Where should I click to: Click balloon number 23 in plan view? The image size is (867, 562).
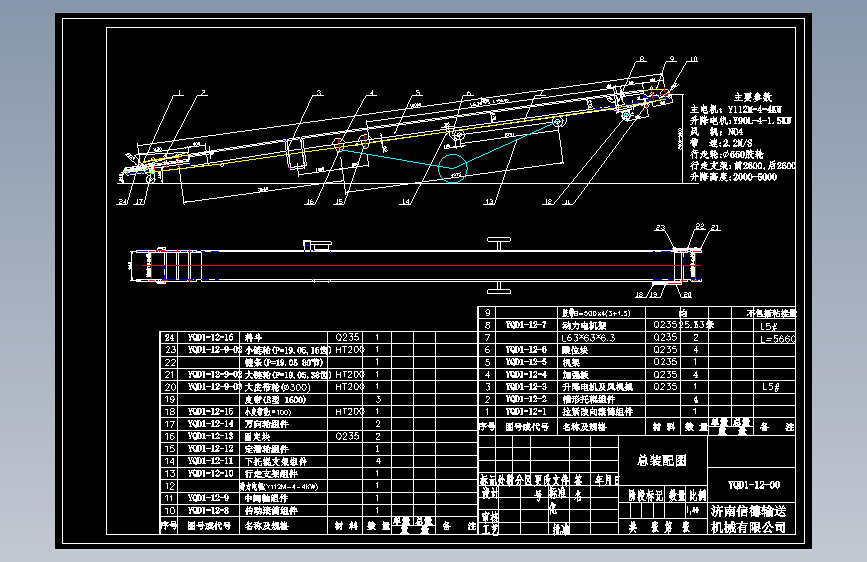pyautogui.click(x=660, y=227)
